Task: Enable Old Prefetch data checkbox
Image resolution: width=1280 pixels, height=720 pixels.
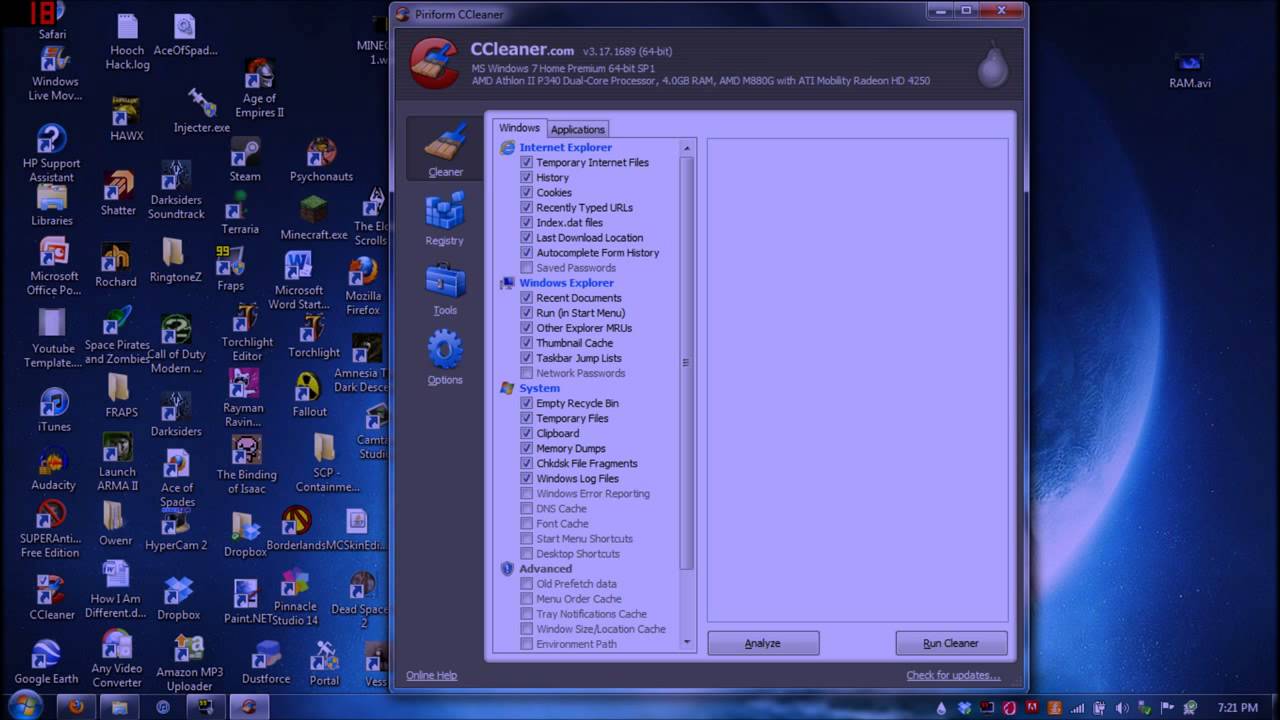Action: point(527,584)
